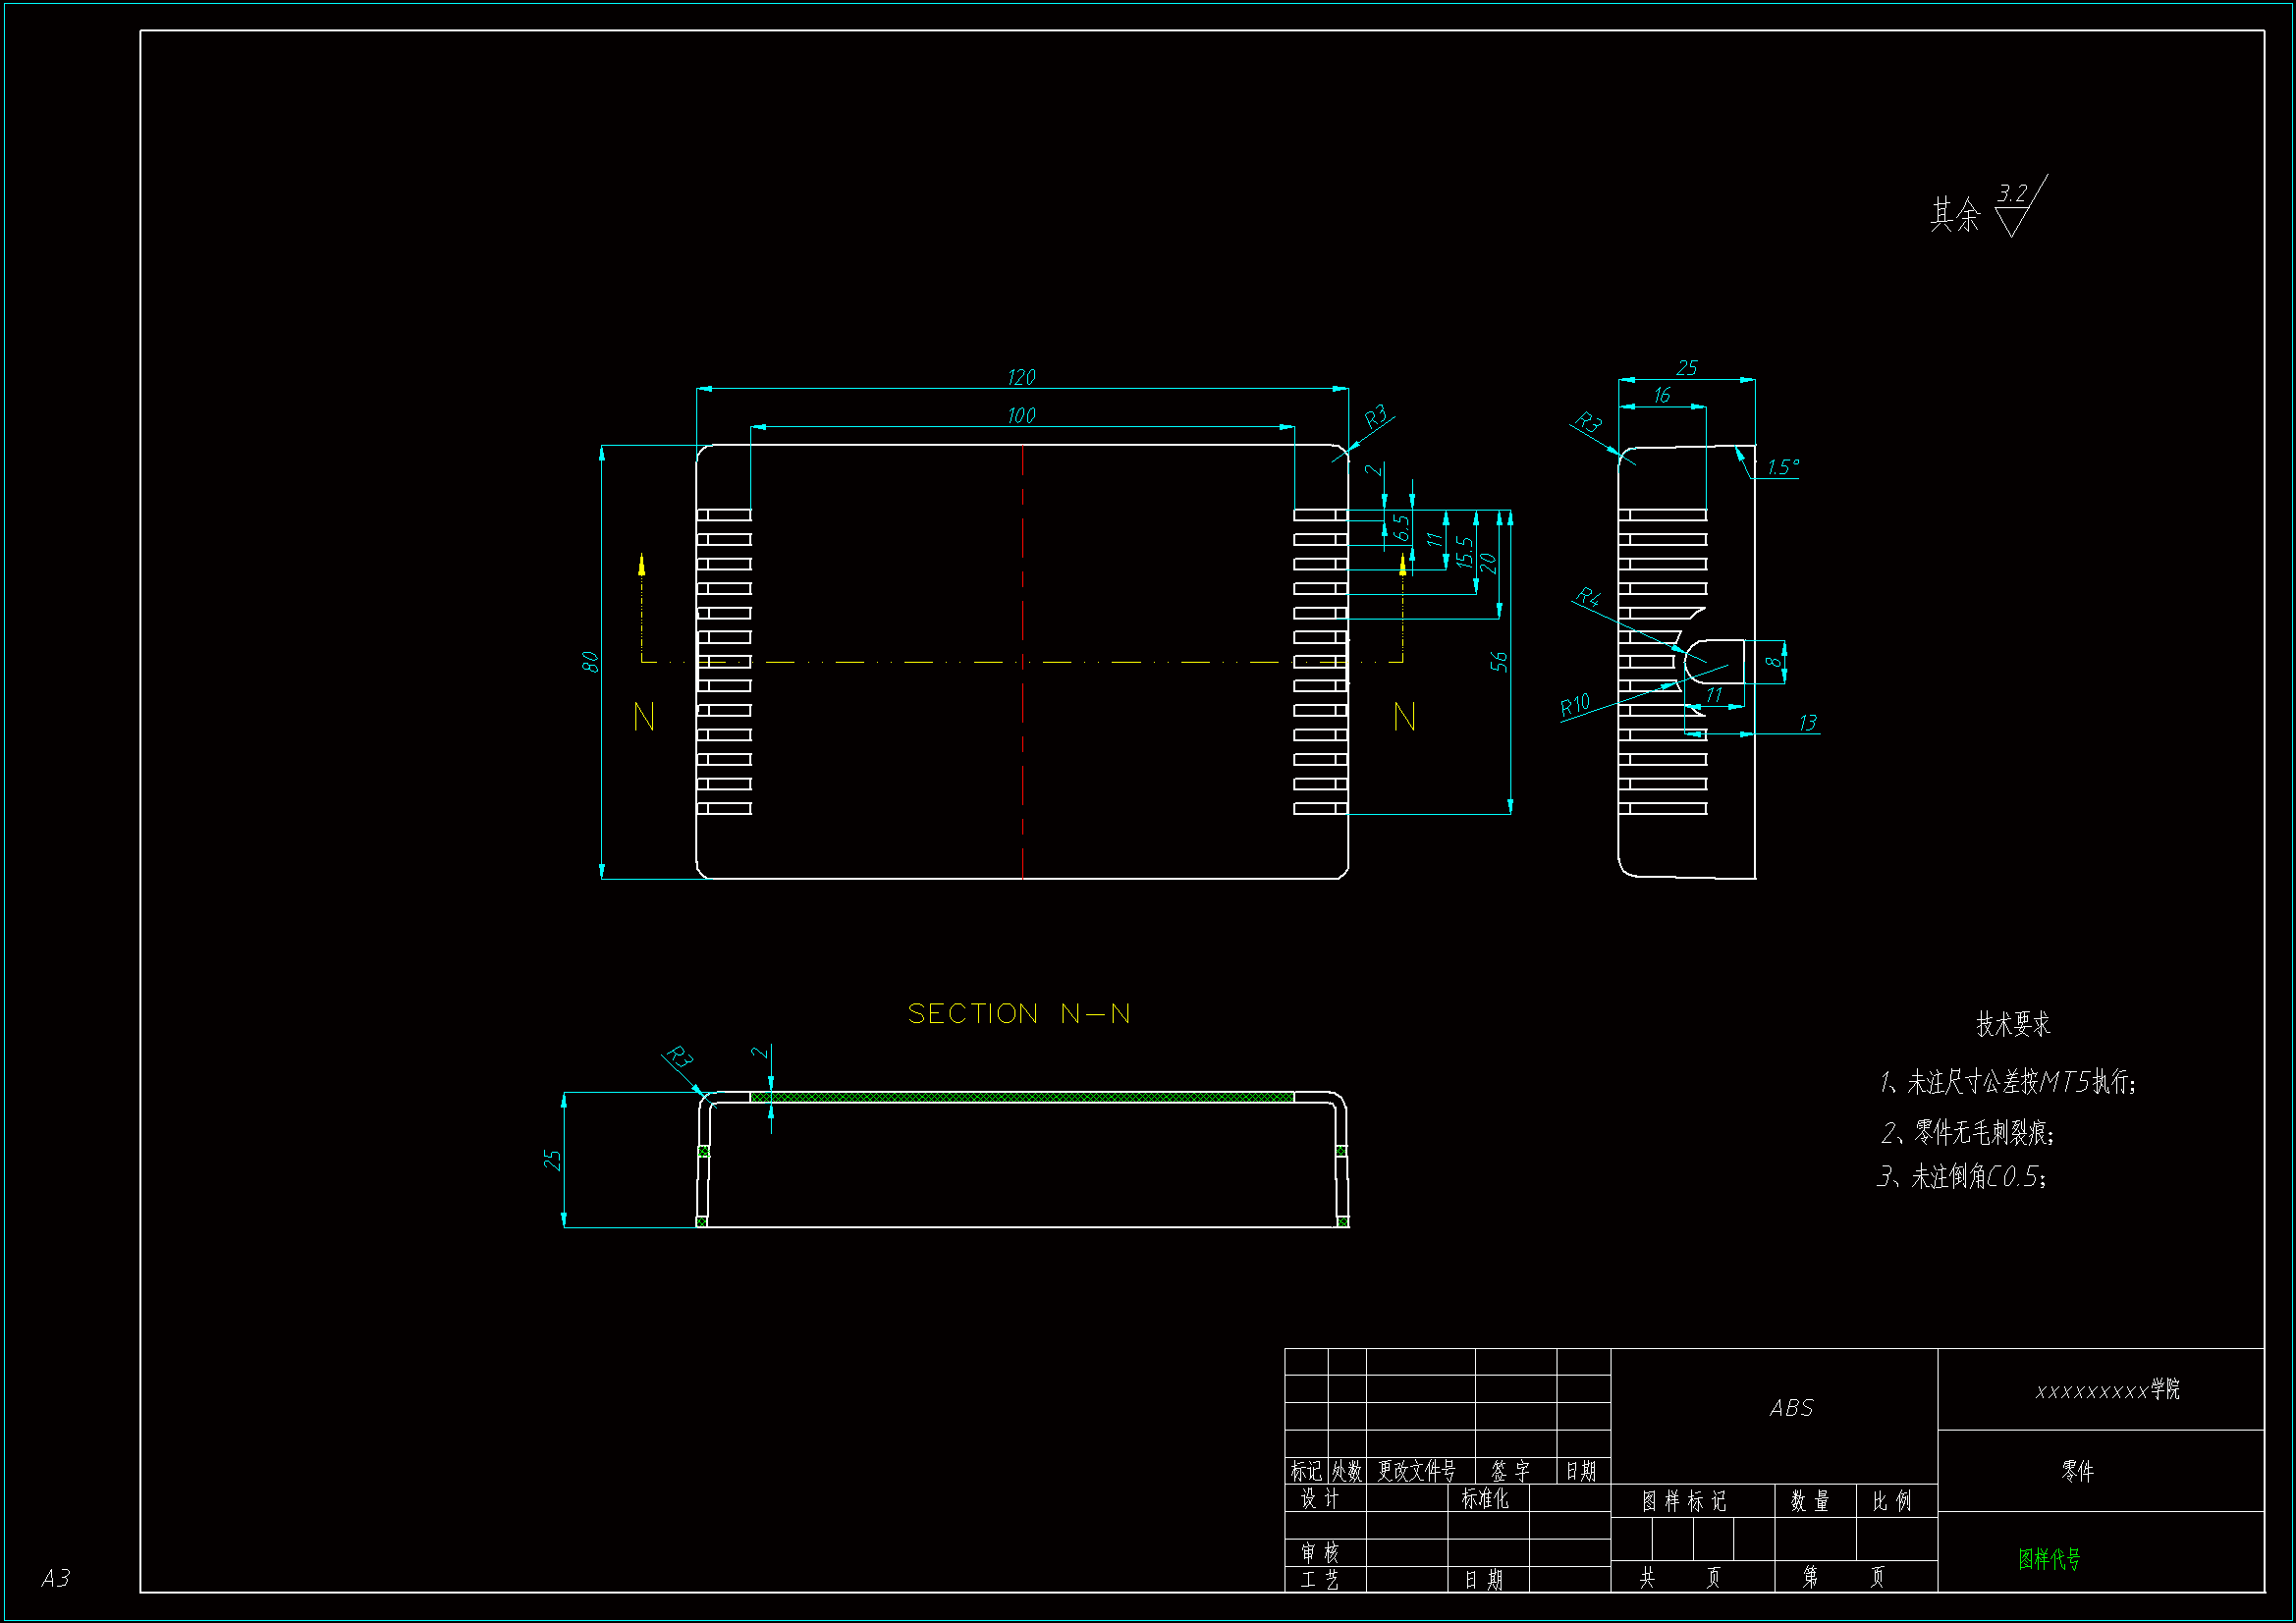The image size is (2296, 1623).
Task: Click the left yellow N section marker
Action: [x=644, y=716]
